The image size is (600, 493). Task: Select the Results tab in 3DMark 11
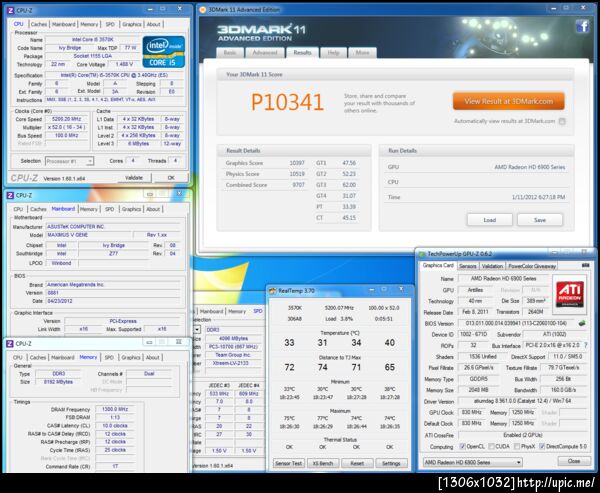coord(302,52)
